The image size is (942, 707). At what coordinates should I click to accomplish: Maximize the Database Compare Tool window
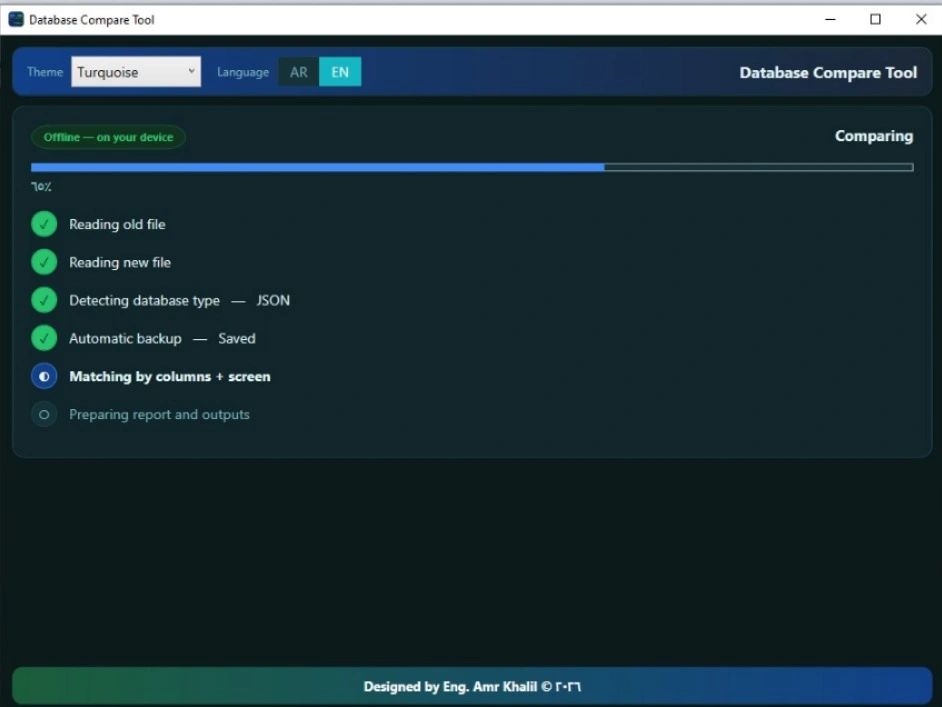[875, 19]
